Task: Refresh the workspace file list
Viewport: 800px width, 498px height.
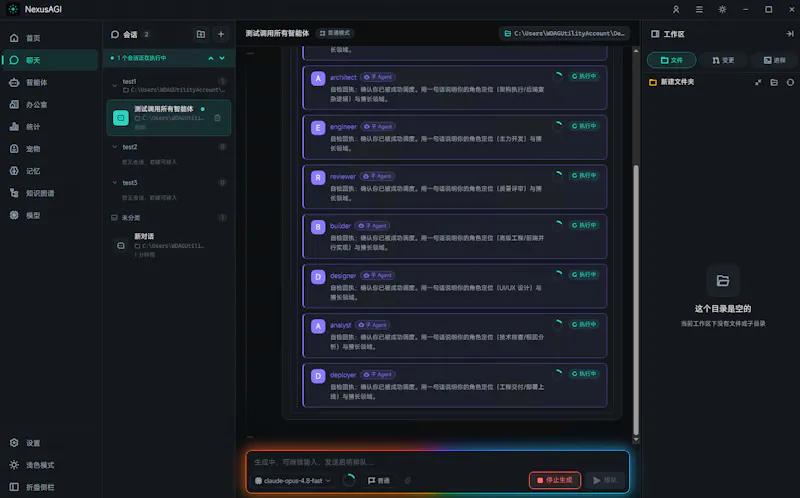Action: tap(790, 82)
